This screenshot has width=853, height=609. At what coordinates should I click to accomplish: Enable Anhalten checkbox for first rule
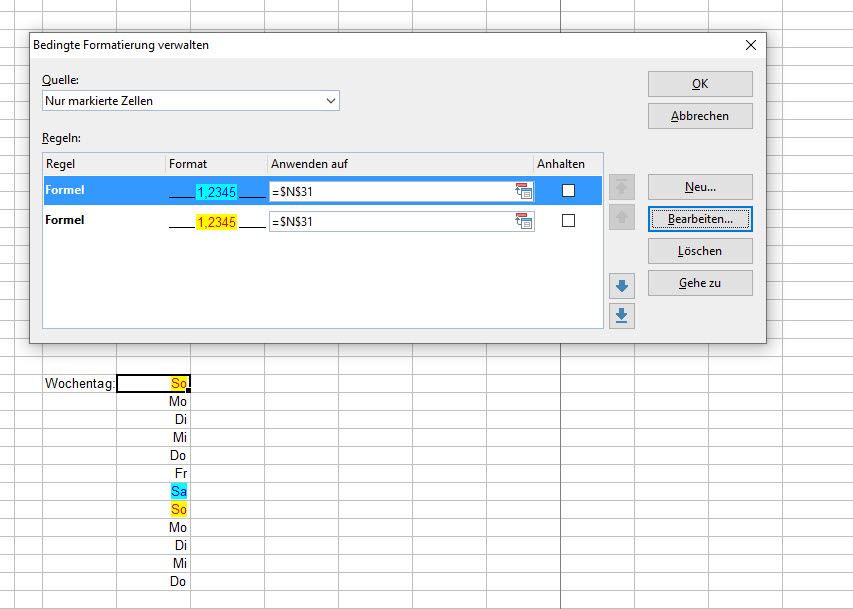pyautogui.click(x=568, y=191)
